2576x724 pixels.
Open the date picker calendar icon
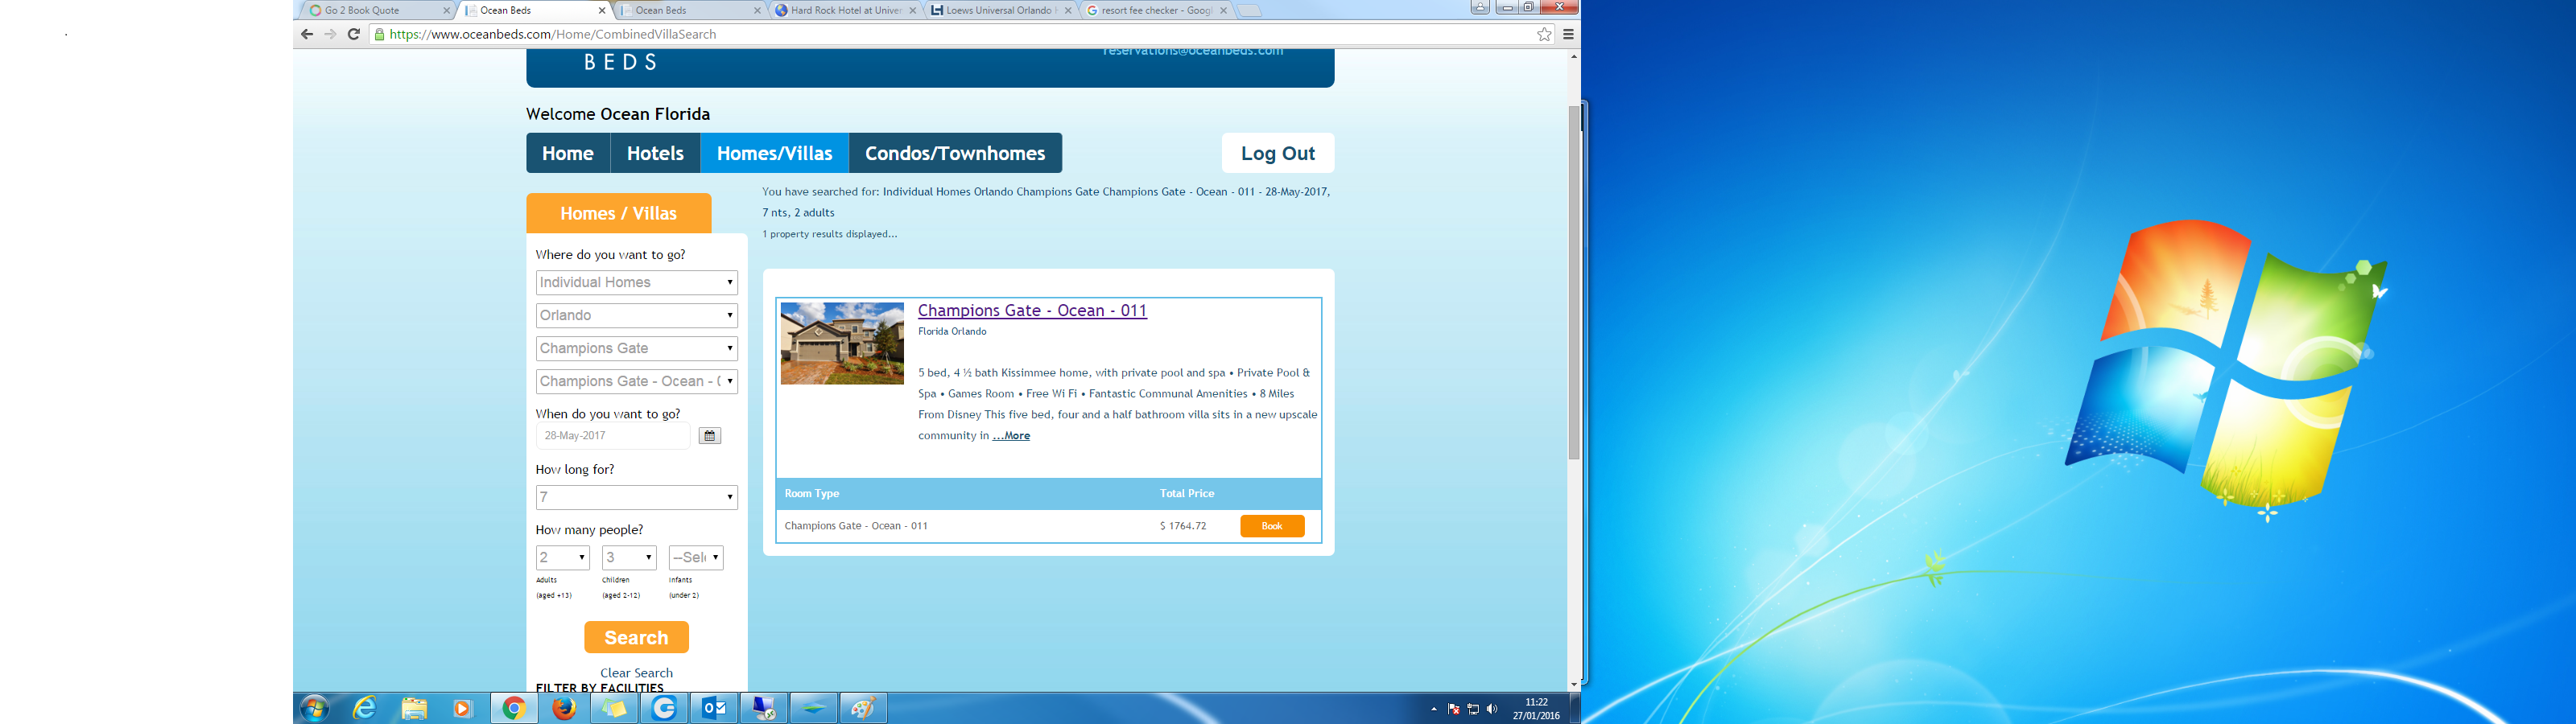point(709,436)
